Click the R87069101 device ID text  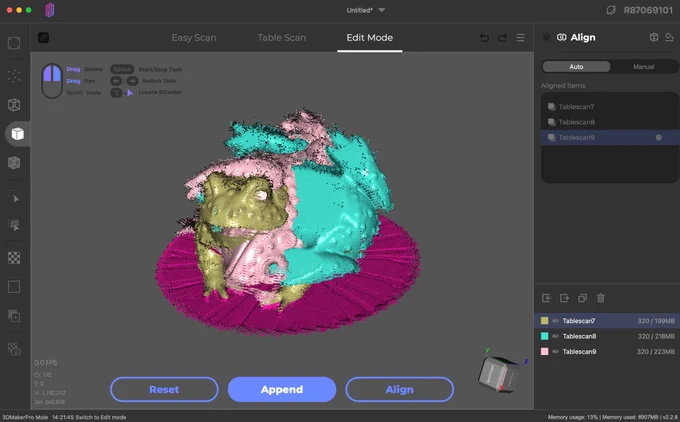click(x=648, y=10)
